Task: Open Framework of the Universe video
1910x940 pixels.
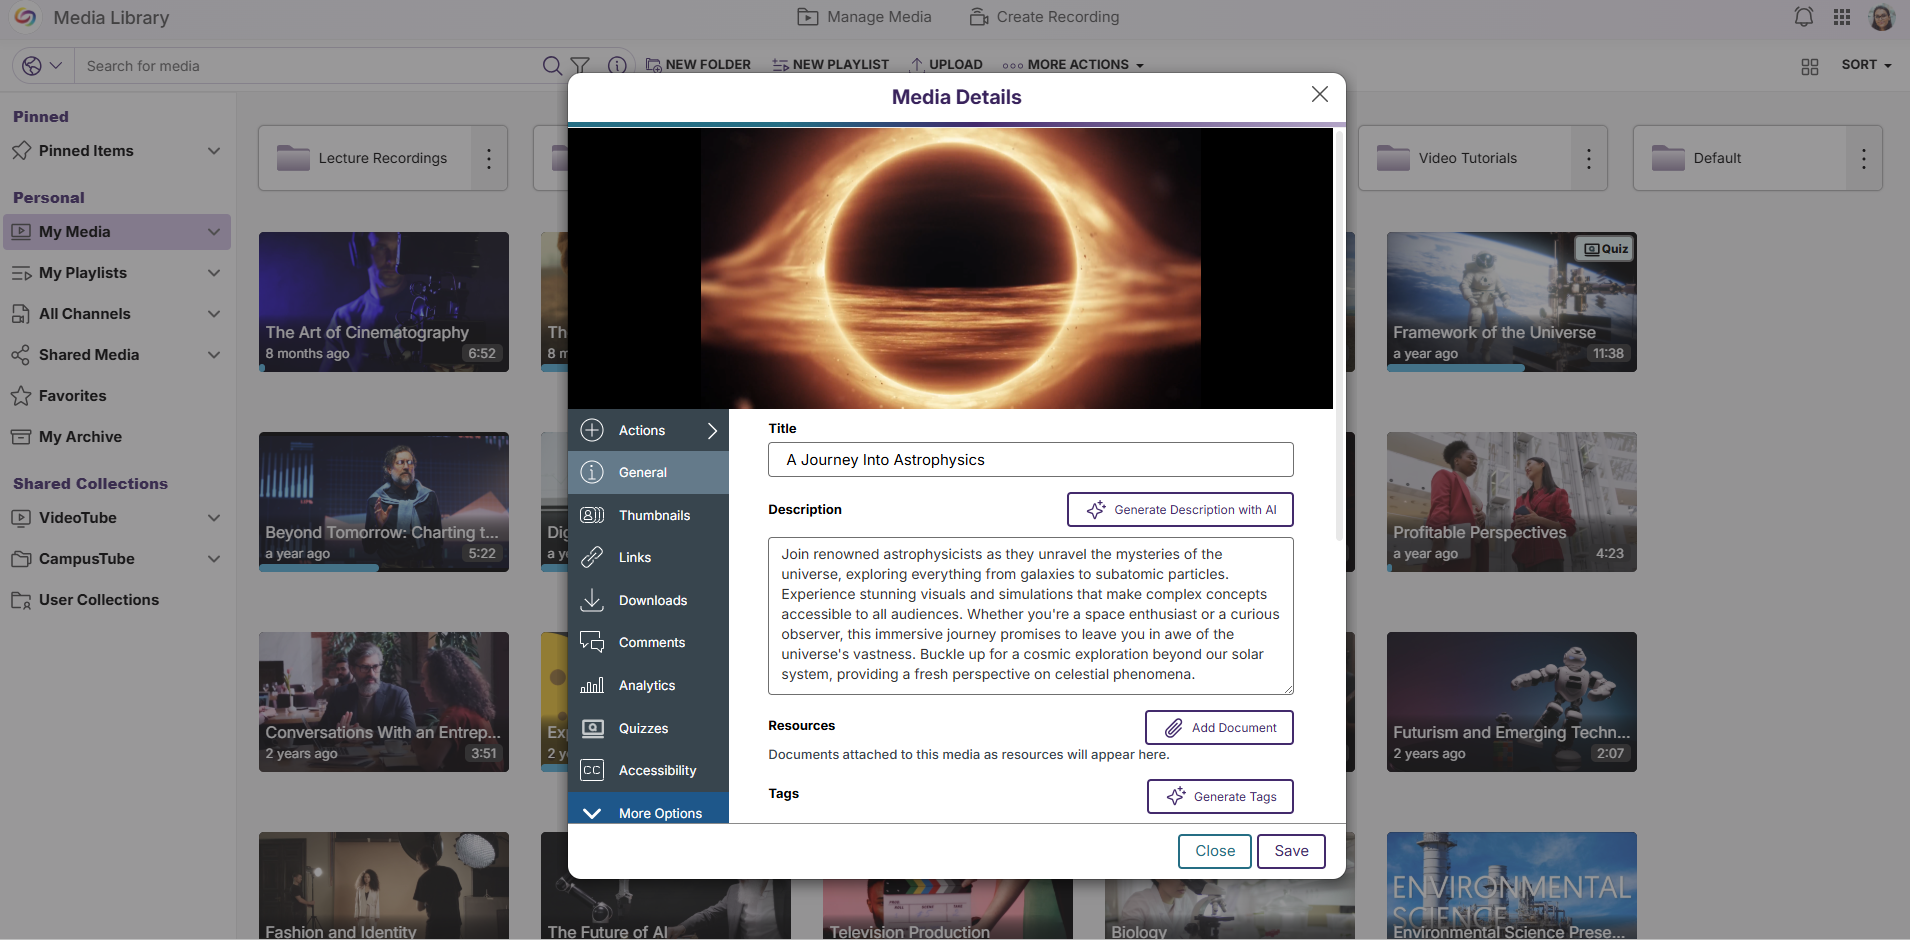Action: pos(1512,302)
